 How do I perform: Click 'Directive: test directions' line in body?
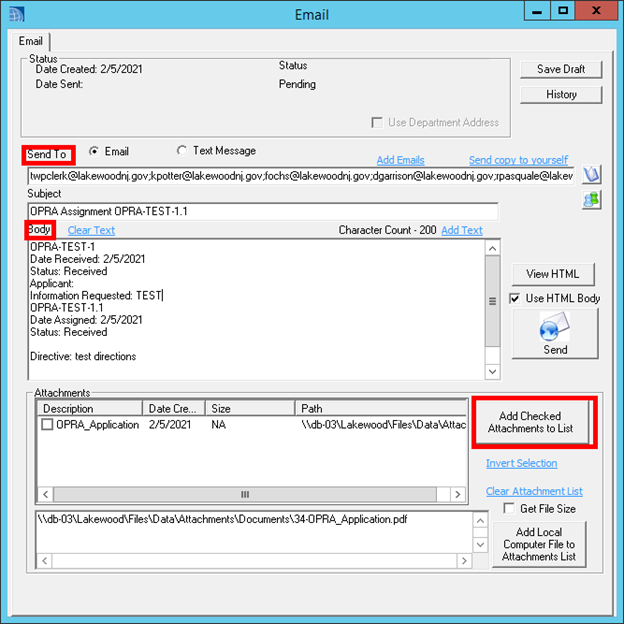point(83,356)
